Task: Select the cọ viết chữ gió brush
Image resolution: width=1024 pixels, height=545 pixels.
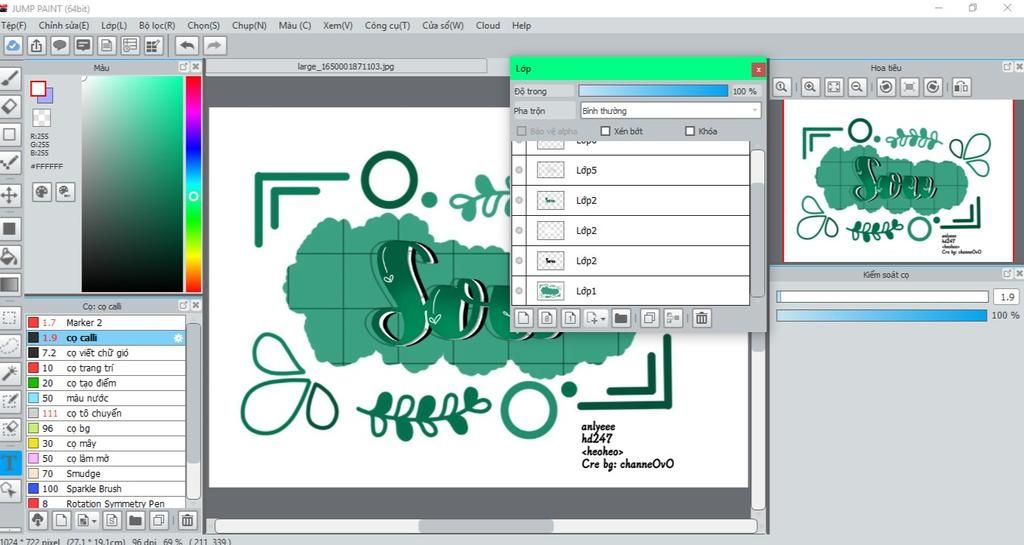Action: [x=106, y=353]
